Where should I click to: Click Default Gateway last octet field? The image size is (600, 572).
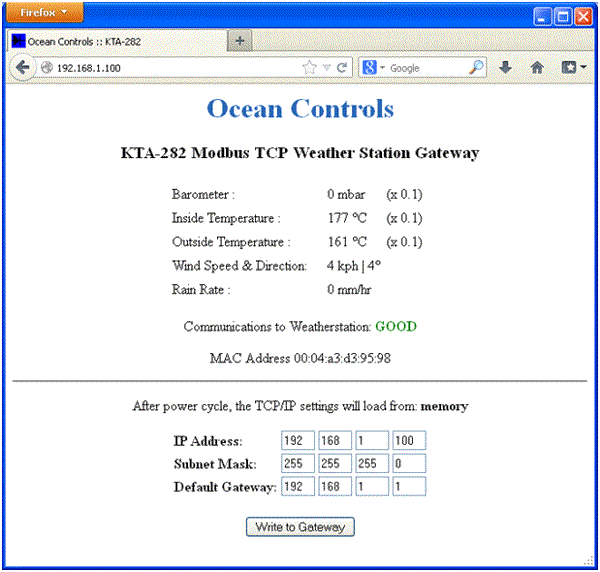[409, 486]
